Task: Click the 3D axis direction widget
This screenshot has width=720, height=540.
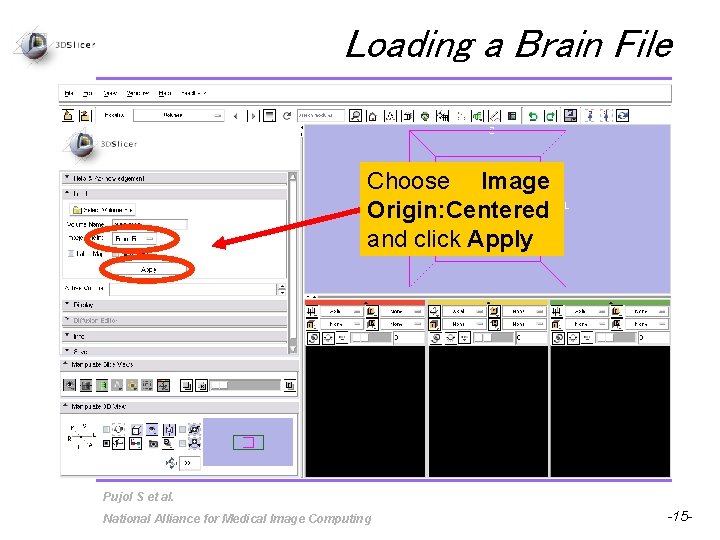Action: 82,436
